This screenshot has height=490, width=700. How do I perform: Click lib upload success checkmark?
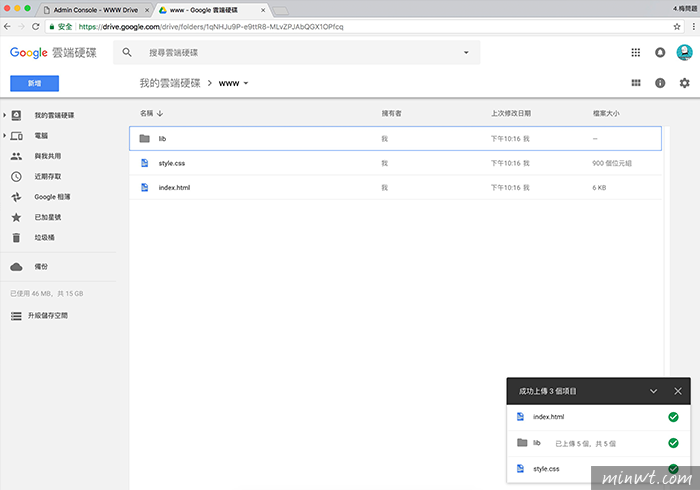click(673, 443)
